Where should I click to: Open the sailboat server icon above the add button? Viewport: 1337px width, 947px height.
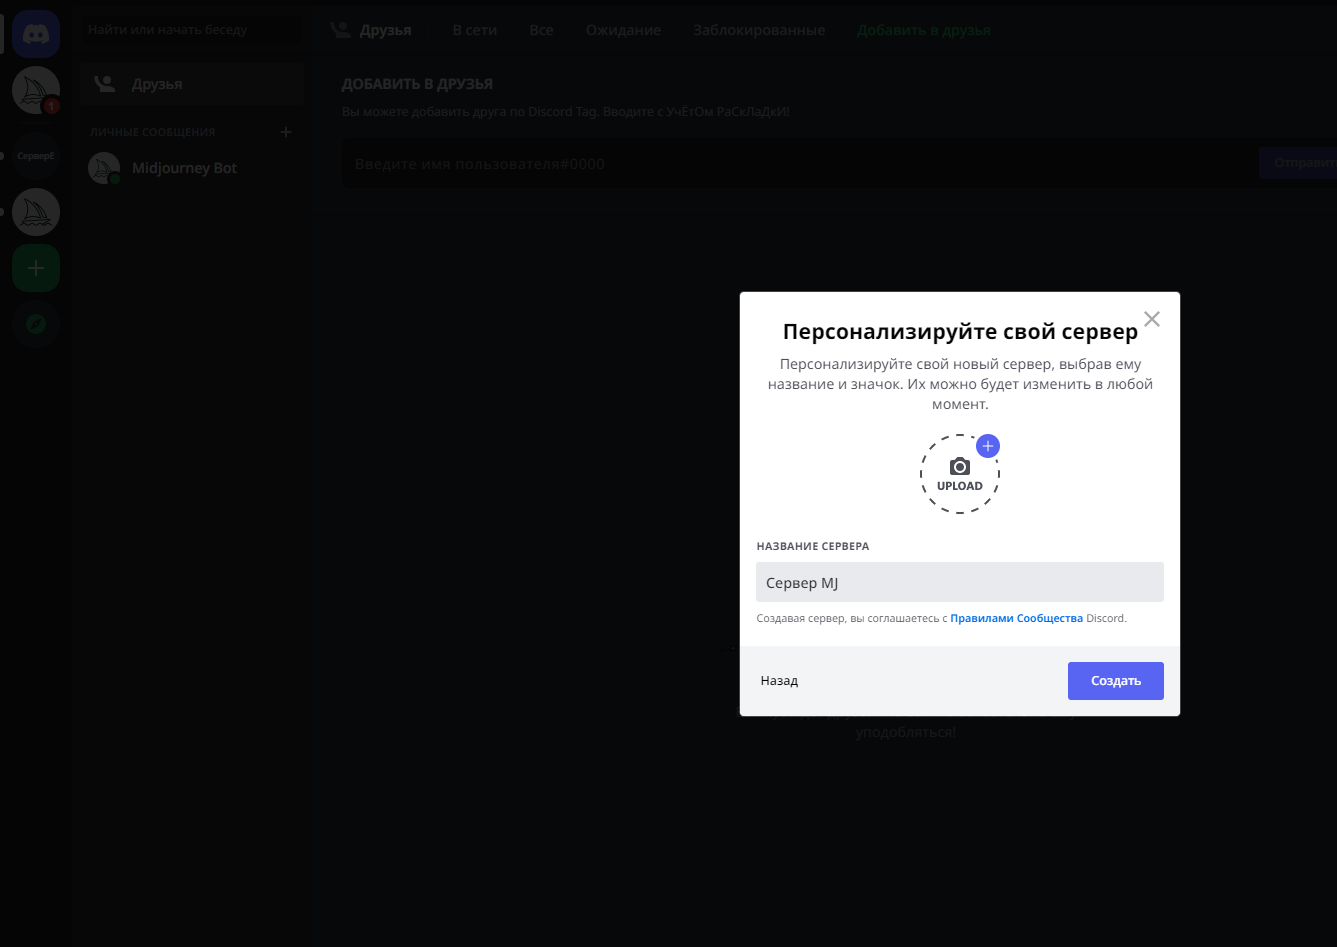coord(36,212)
